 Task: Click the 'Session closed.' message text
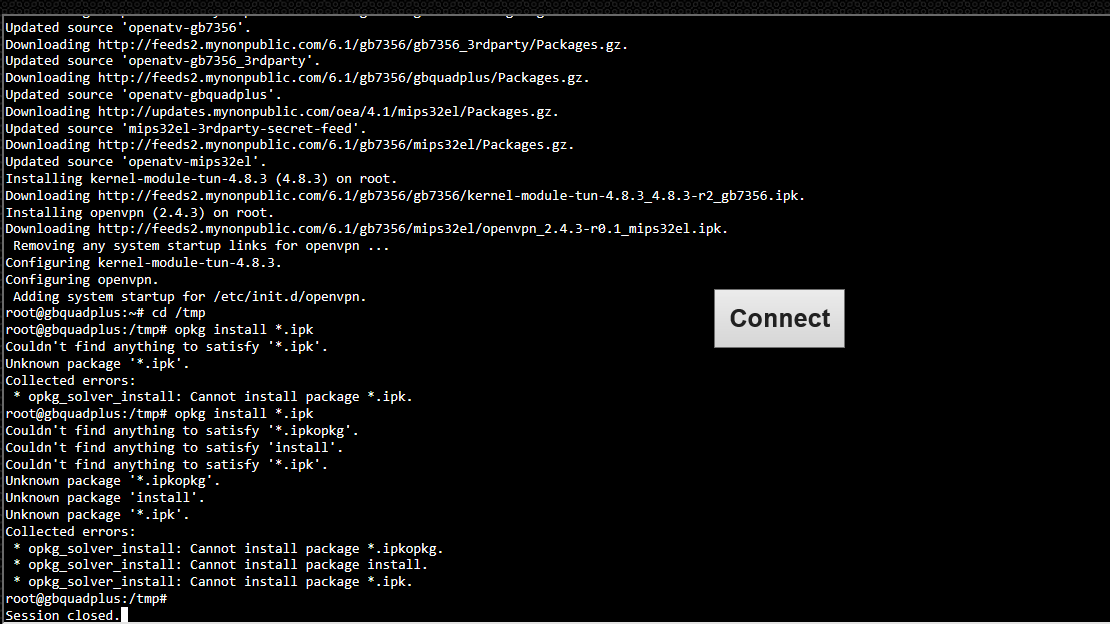(x=63, y=616)
